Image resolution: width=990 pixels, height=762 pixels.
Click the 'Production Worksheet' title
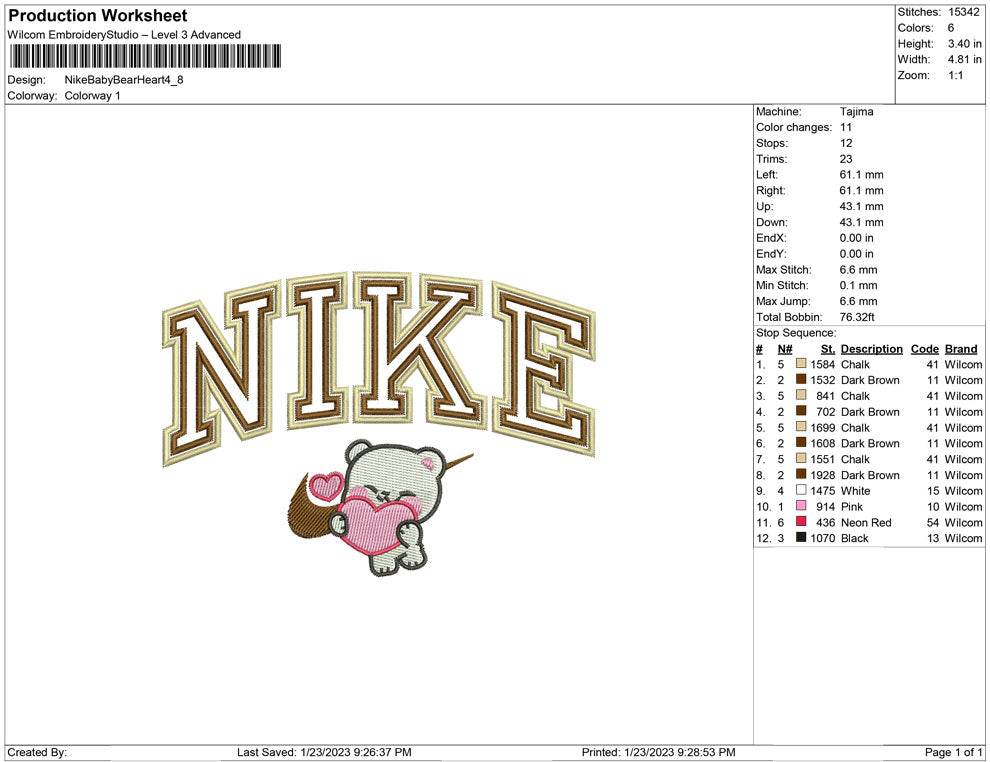[98, 16]
